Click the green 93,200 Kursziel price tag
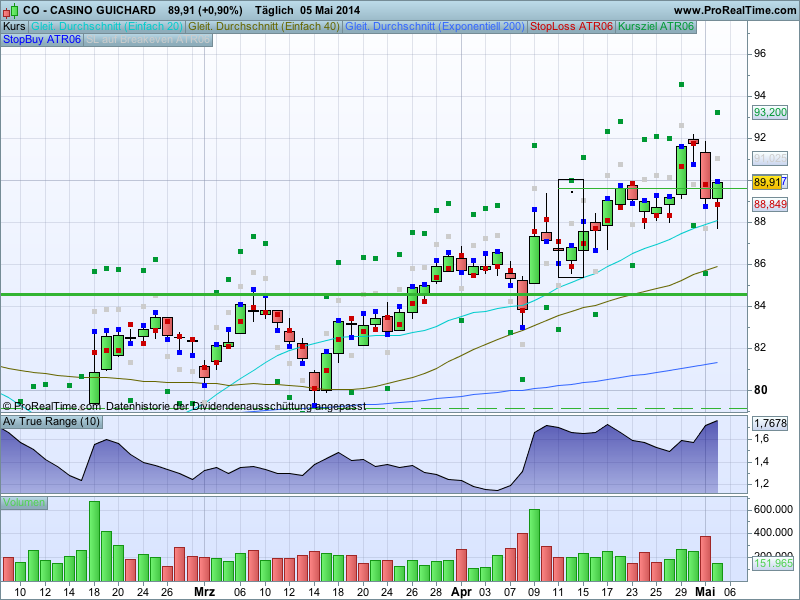Viewport: 800px width, 600px height. pyautogui.click(x=770, y=112)
